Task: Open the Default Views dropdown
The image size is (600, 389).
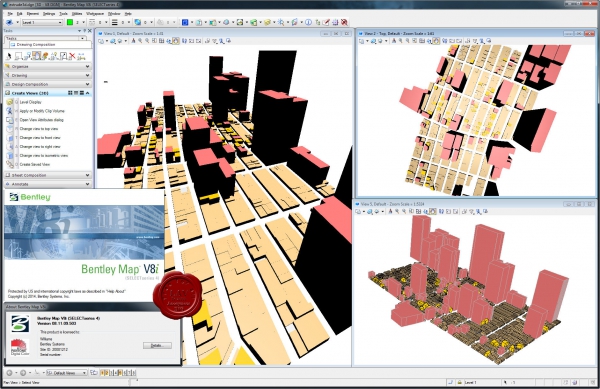Action: click(x=67, y=373)
